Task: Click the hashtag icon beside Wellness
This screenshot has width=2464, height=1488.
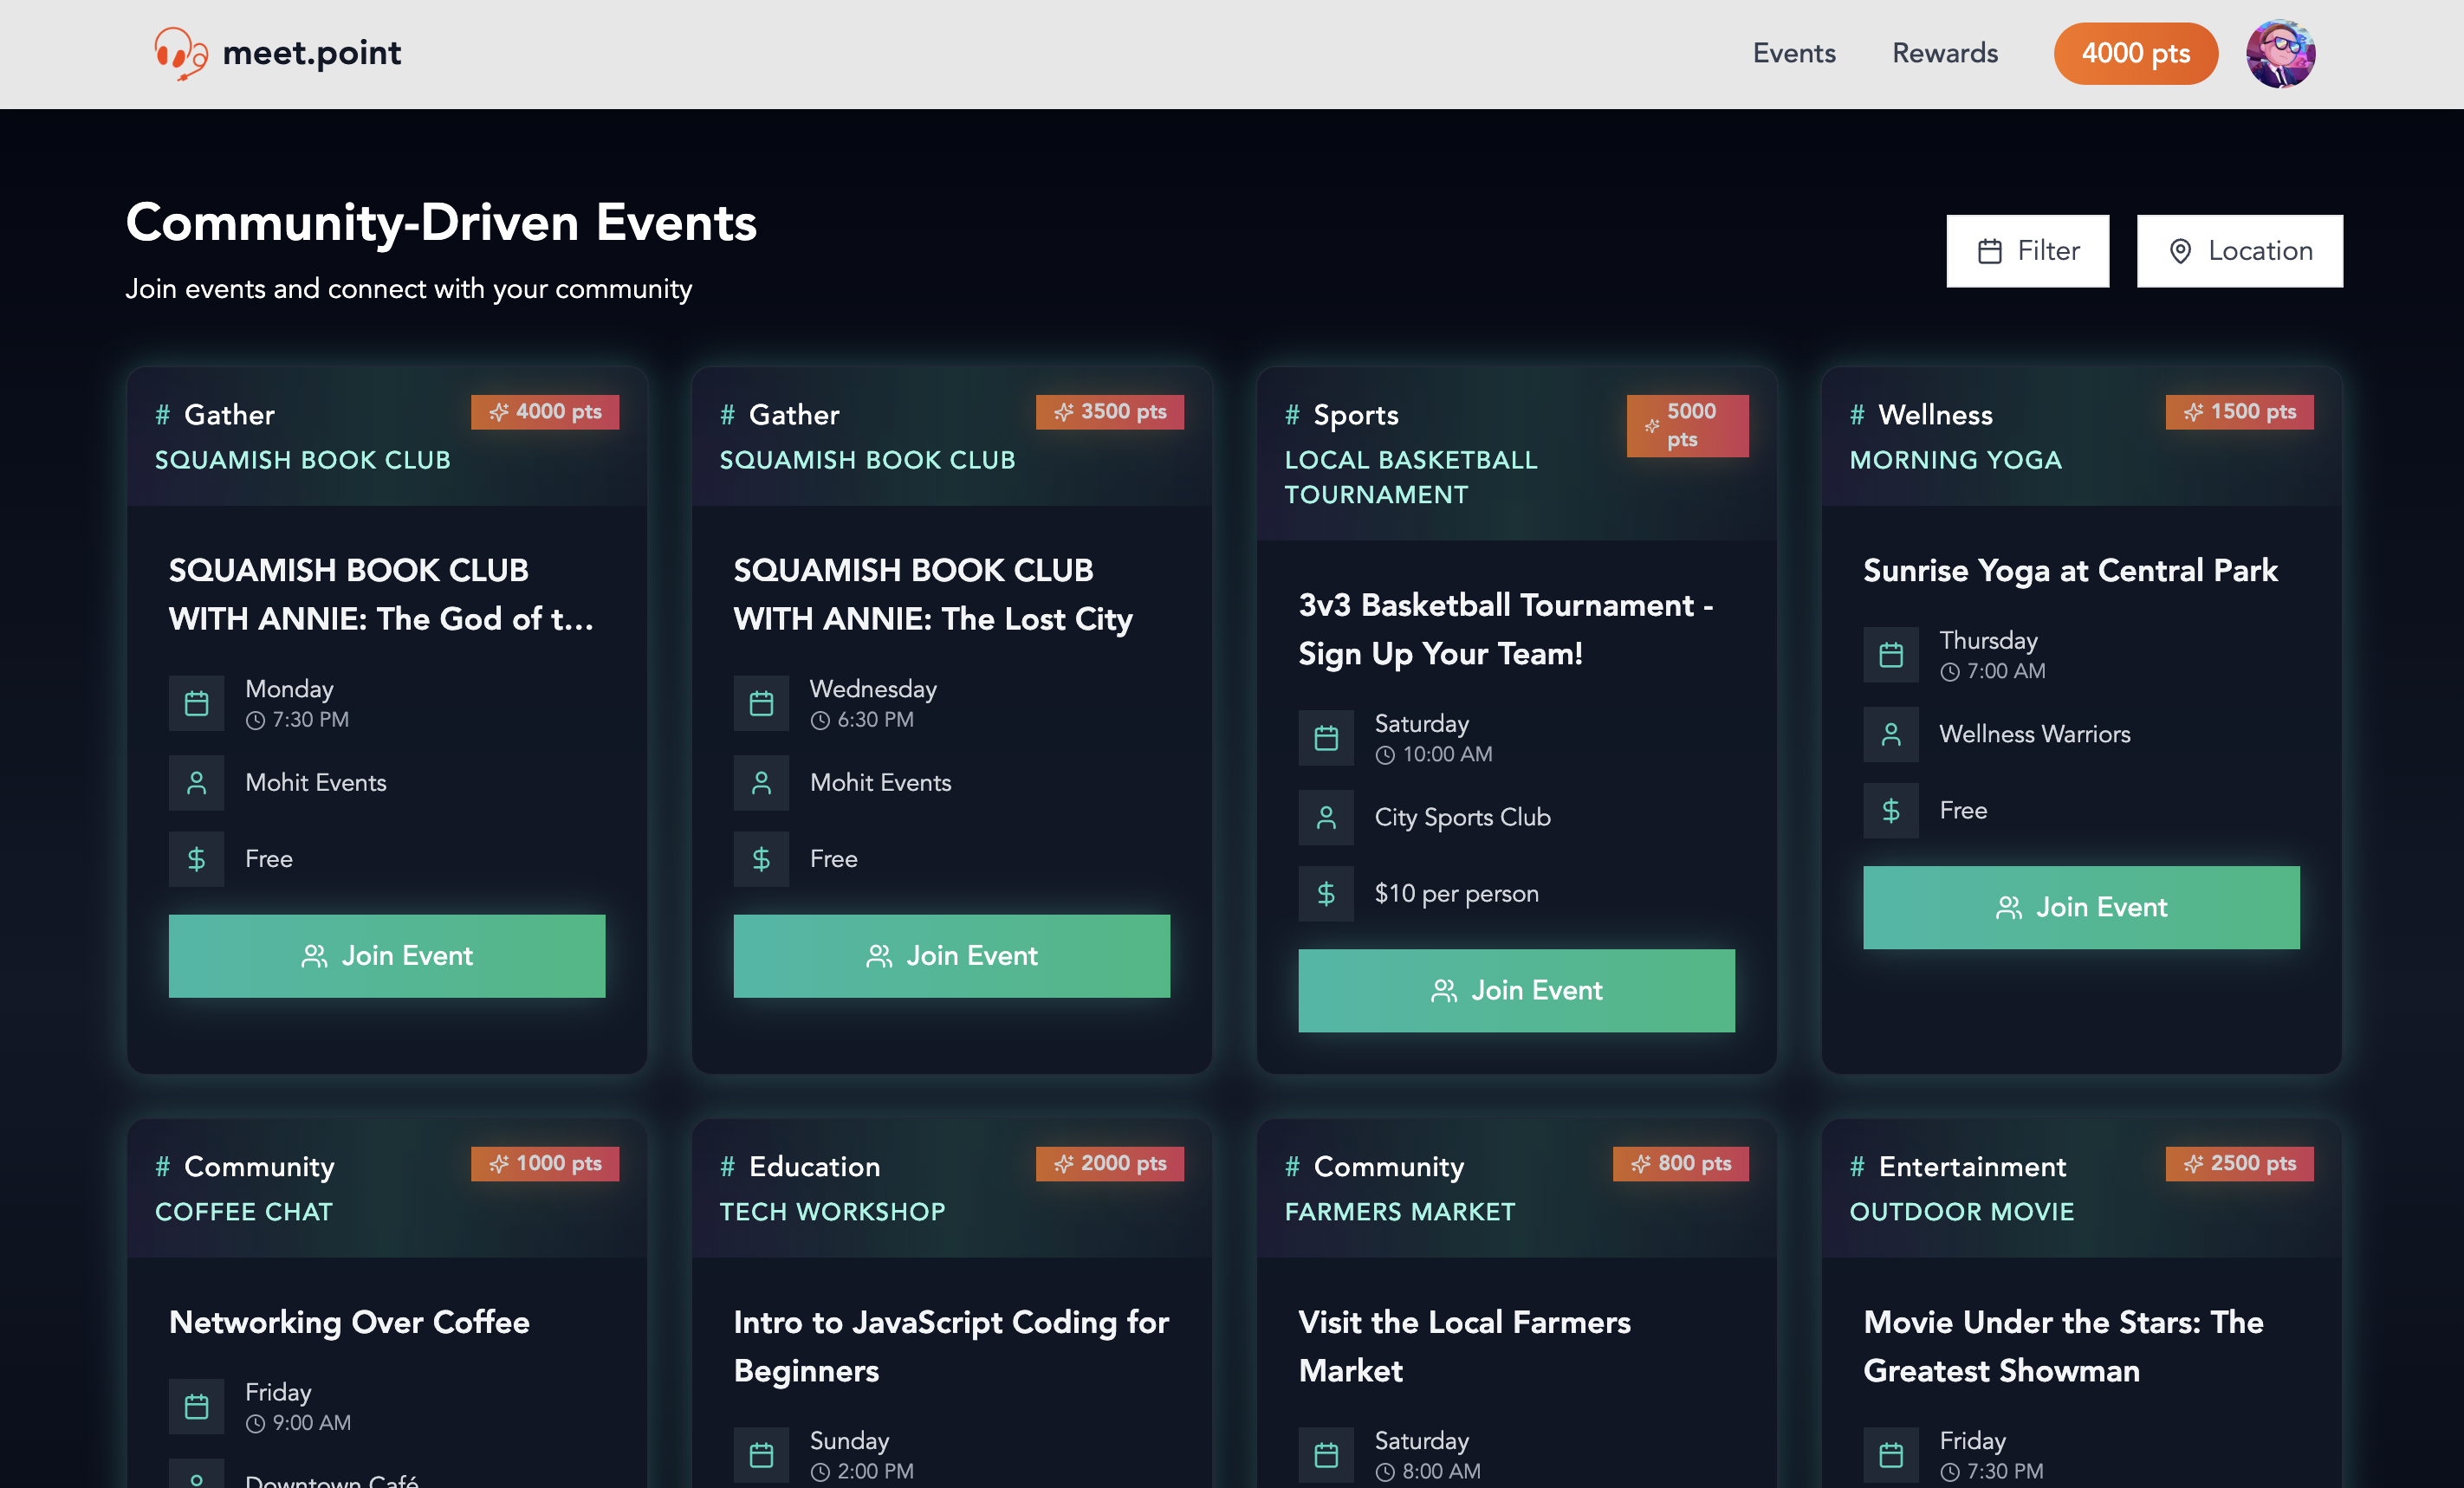Action: 1857,414
